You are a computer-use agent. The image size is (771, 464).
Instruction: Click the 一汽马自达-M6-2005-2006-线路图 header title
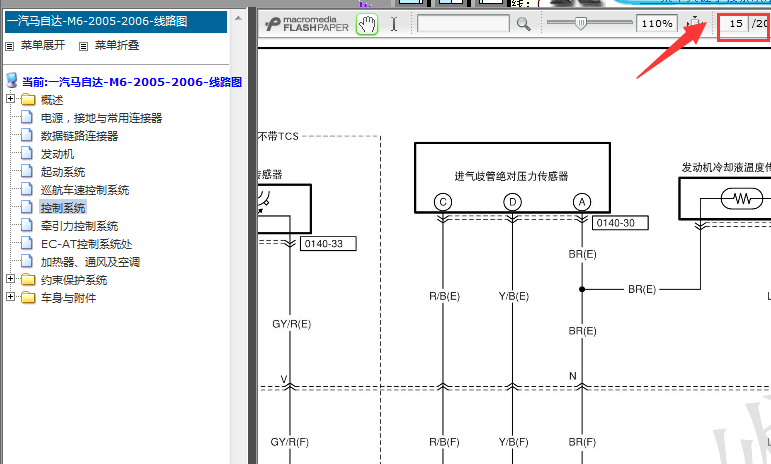[97, 22]
